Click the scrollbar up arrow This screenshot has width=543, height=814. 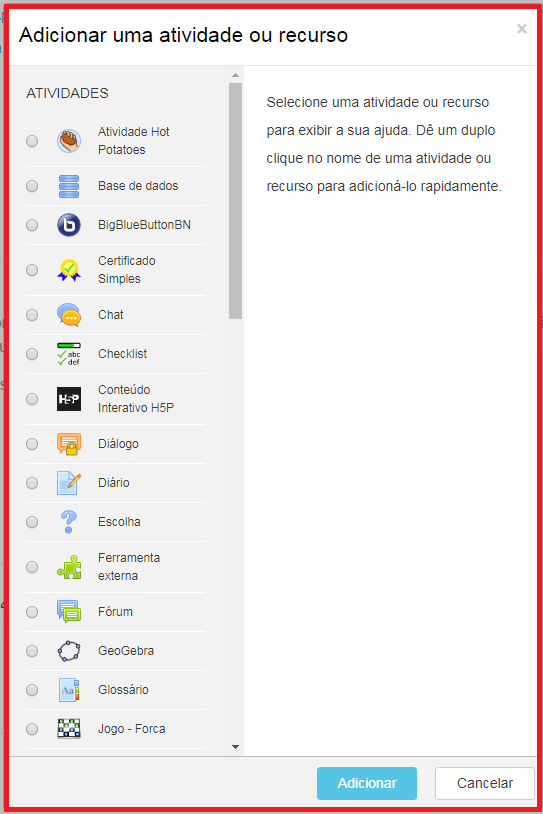click(x=235, y=75)
